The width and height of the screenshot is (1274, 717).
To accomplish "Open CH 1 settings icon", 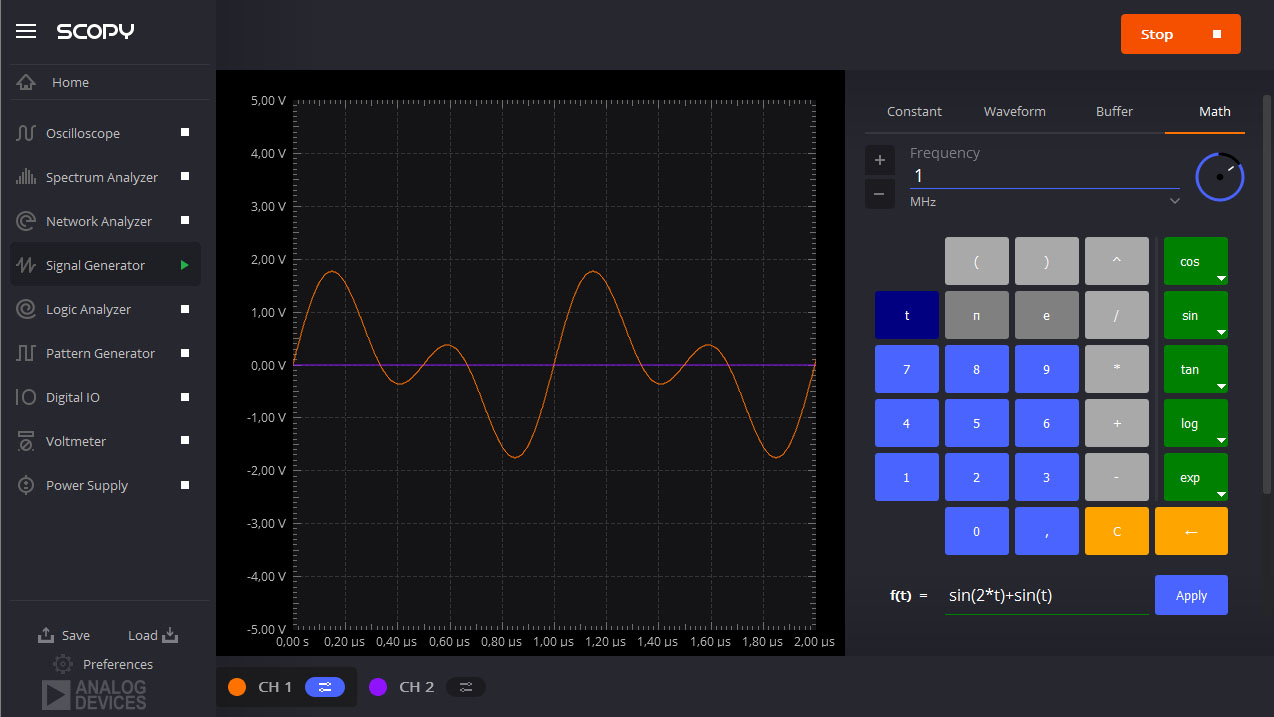I will tap(325, 687).
